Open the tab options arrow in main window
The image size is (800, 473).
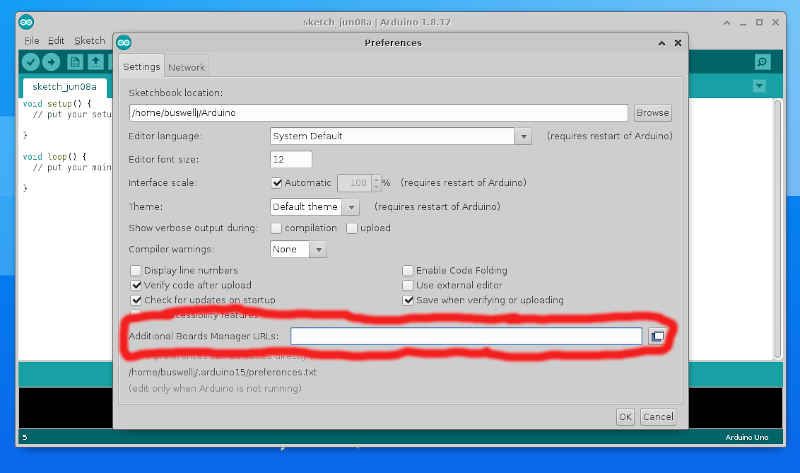click(x=759, y=86)
